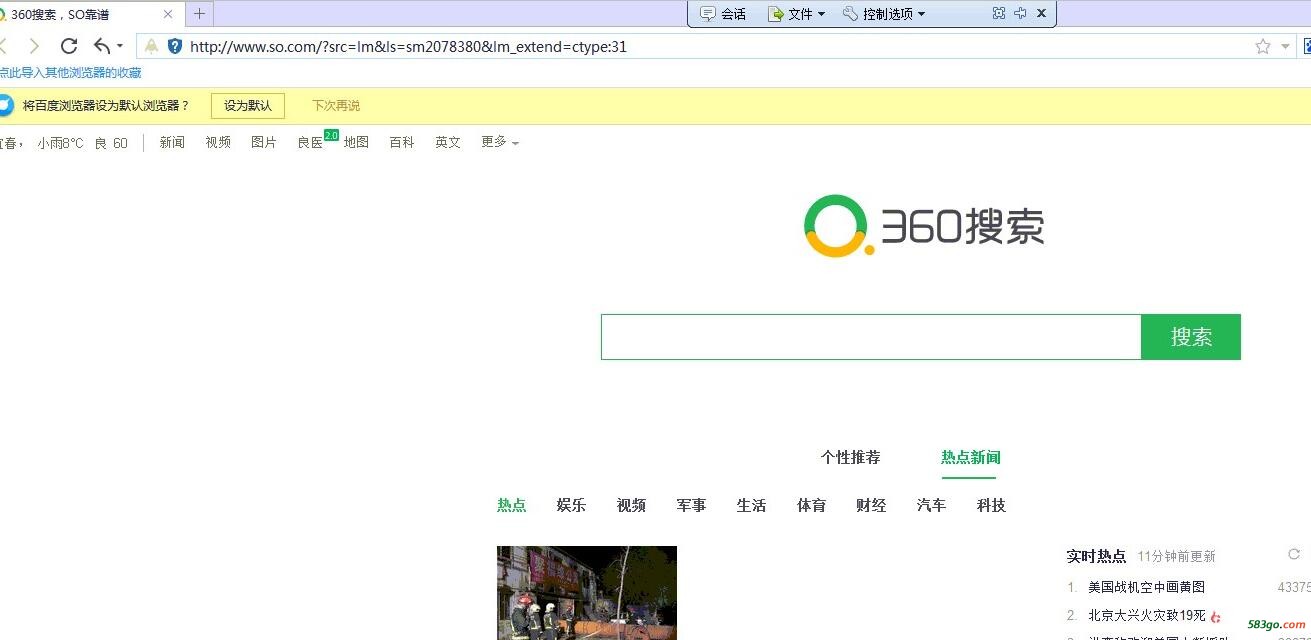The width and height of the screenshot is (1311, 640).
Task: Open the 地图 navigation link
Action: coord(356,143)
